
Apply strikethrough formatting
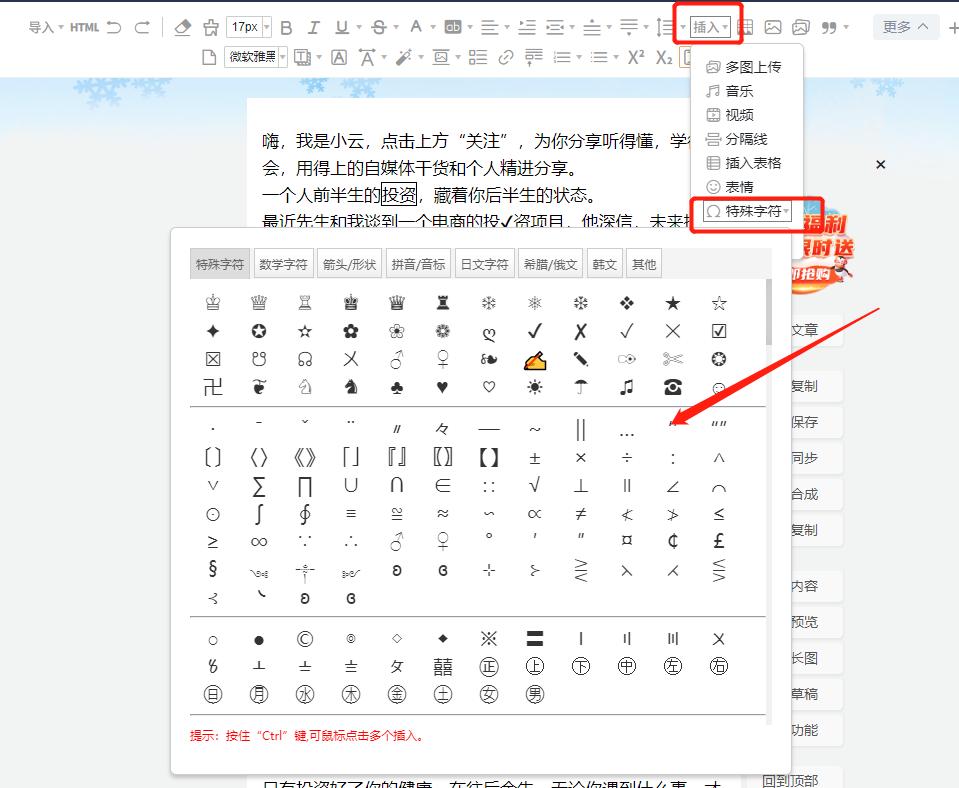click(377, 28)
